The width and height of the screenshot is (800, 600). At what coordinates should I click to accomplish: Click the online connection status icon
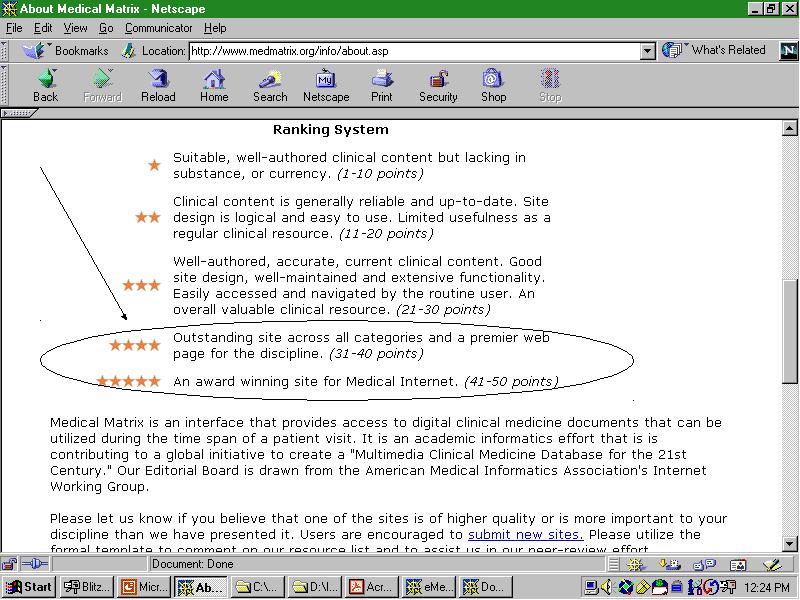(35, 564)
